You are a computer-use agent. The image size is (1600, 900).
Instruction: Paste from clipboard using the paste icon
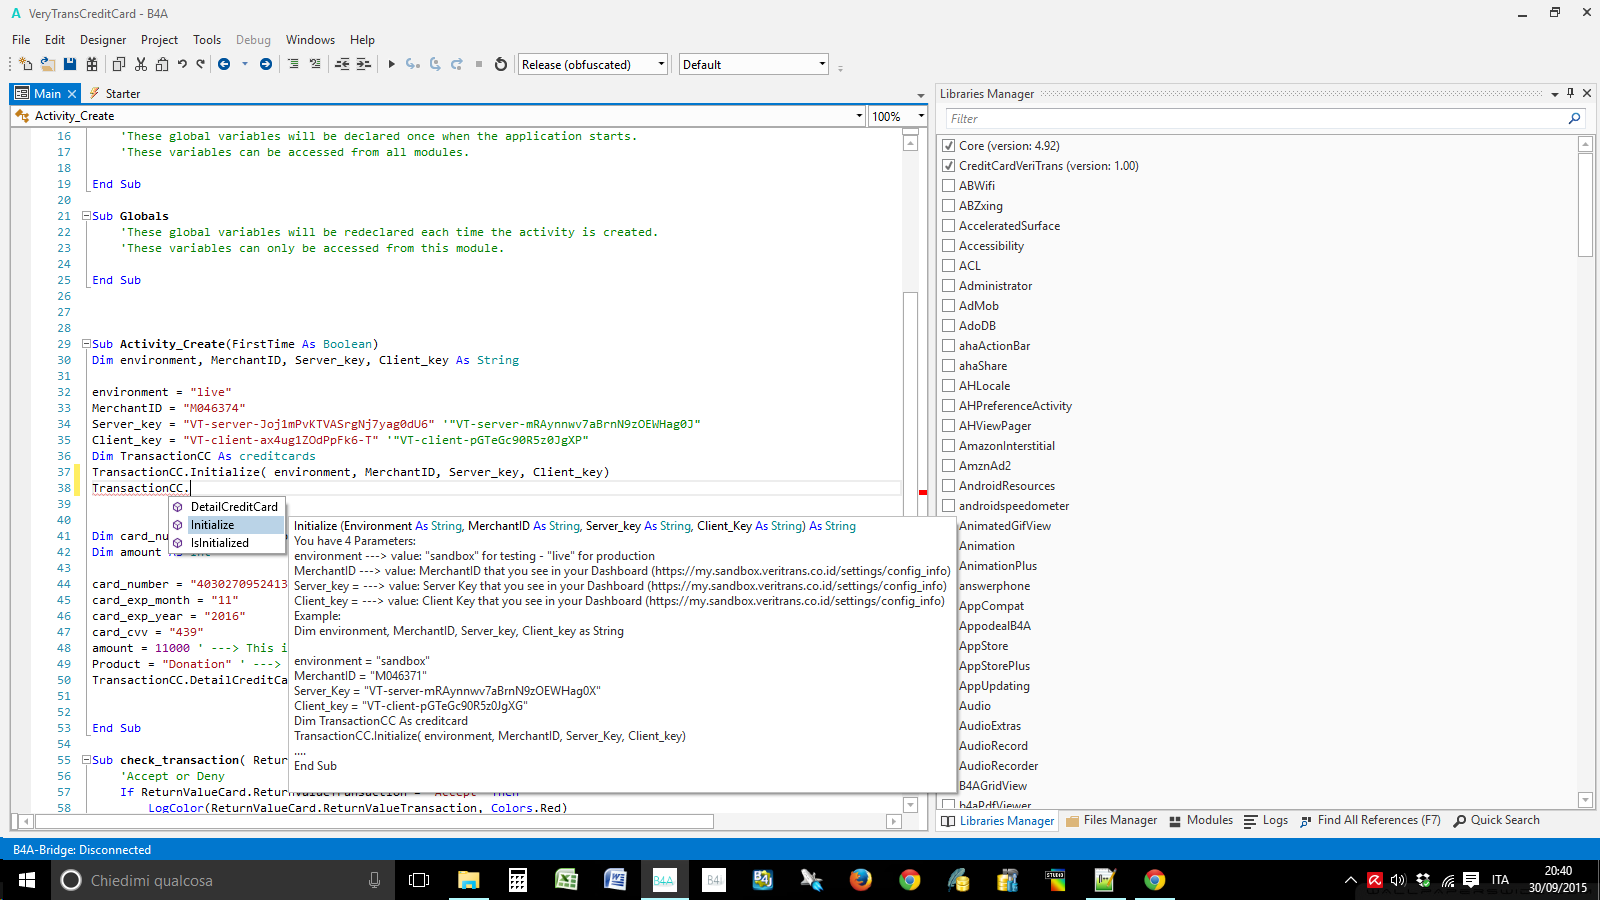click(x=162, y=64)
